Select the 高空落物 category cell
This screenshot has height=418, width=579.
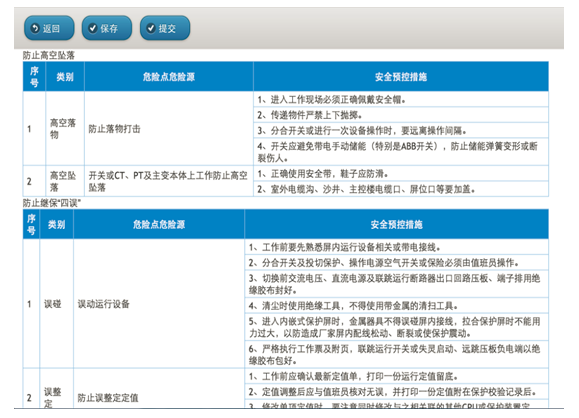tap(65, 129)
